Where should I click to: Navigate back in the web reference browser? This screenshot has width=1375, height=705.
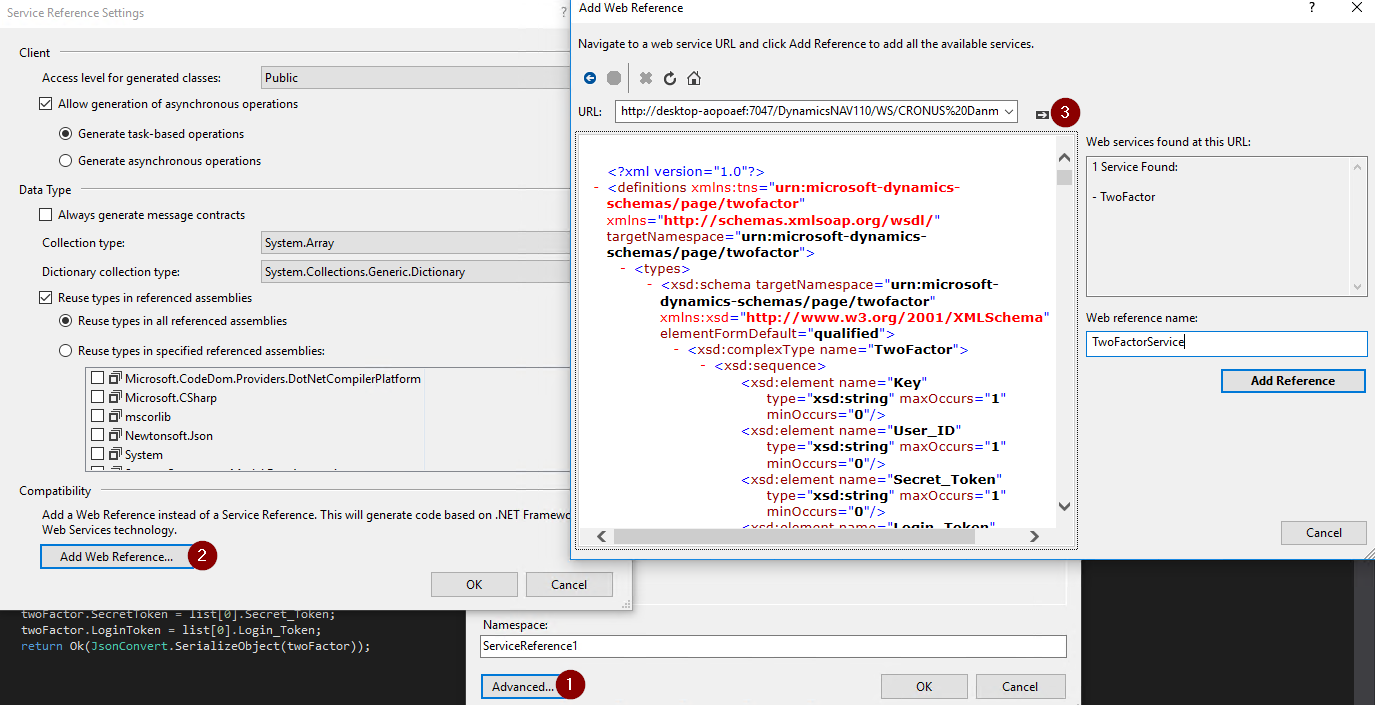click(590, 78)
